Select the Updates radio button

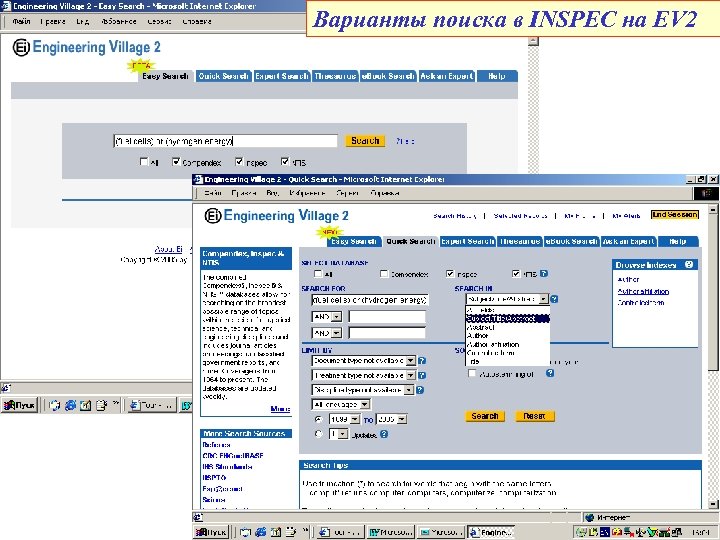coord(318,434)
